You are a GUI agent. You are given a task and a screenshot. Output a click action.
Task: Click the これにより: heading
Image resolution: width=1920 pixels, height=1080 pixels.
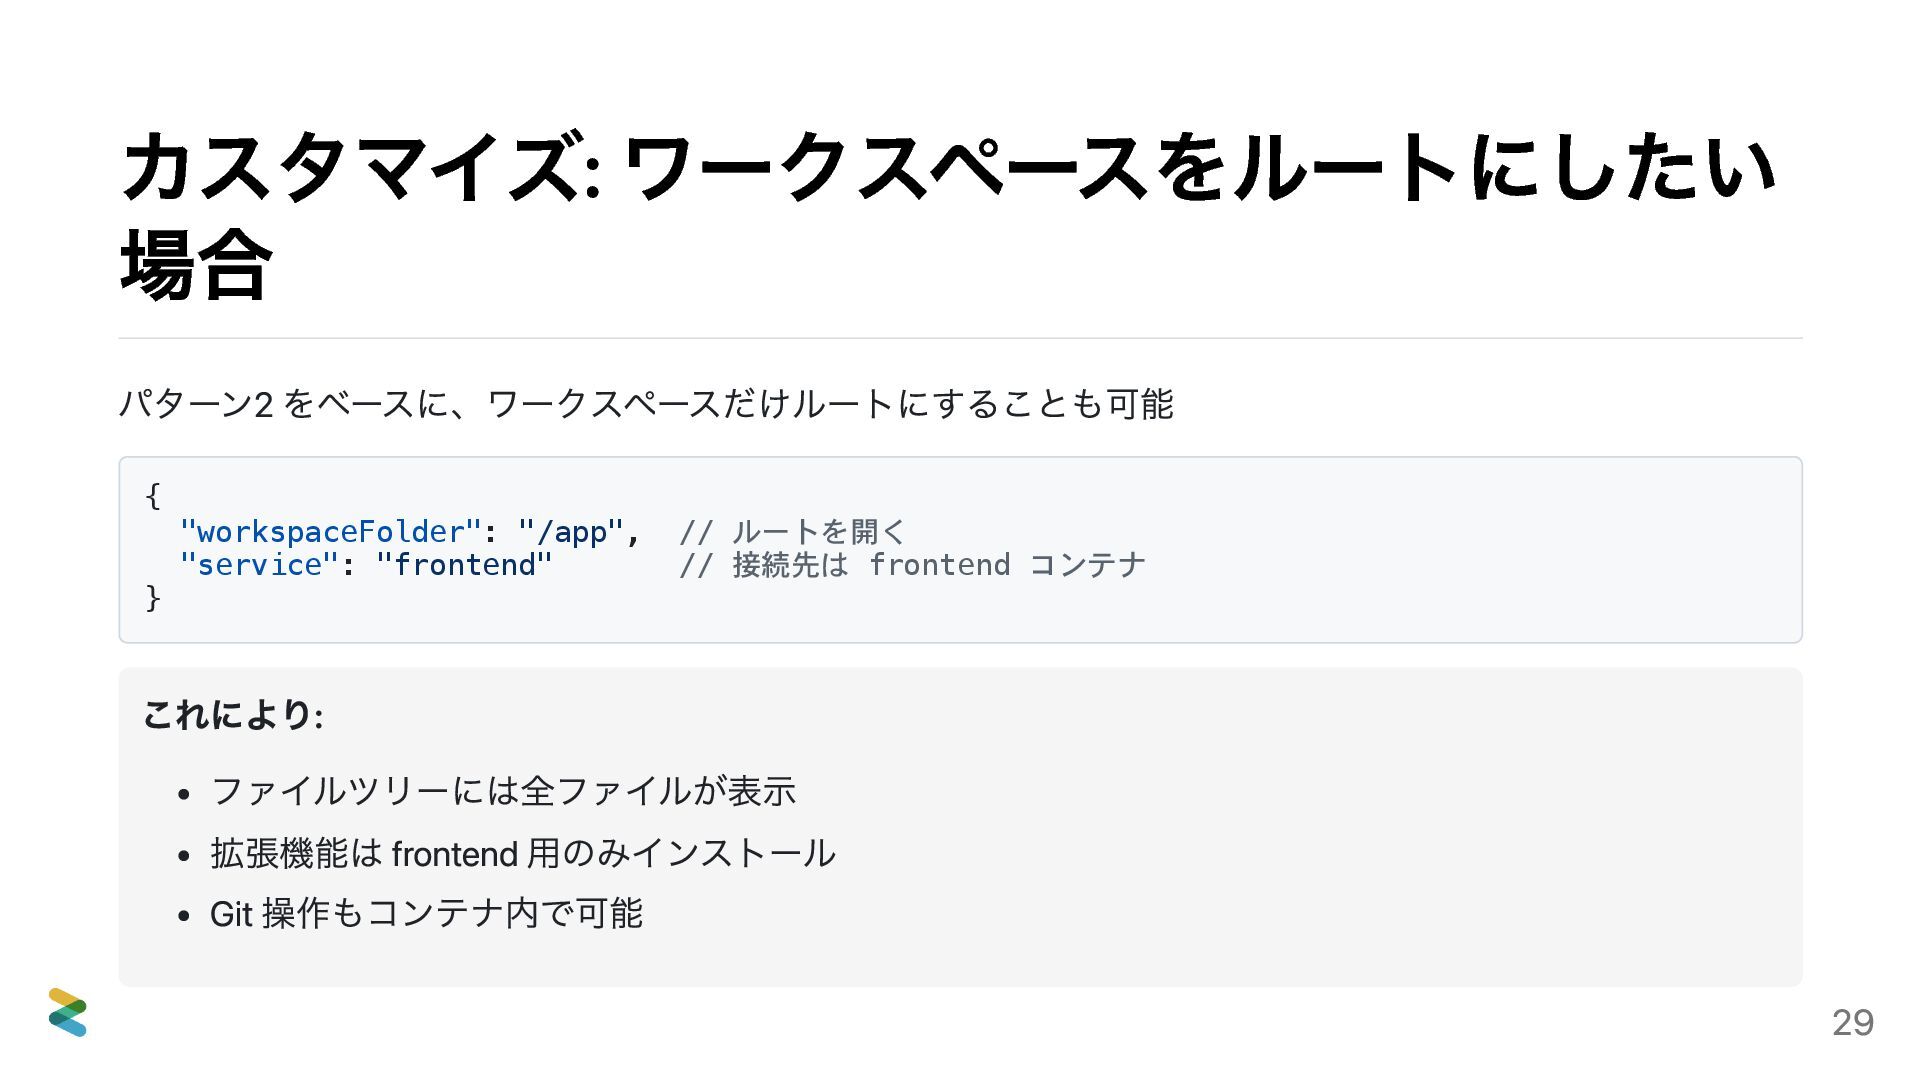(233, 715)
